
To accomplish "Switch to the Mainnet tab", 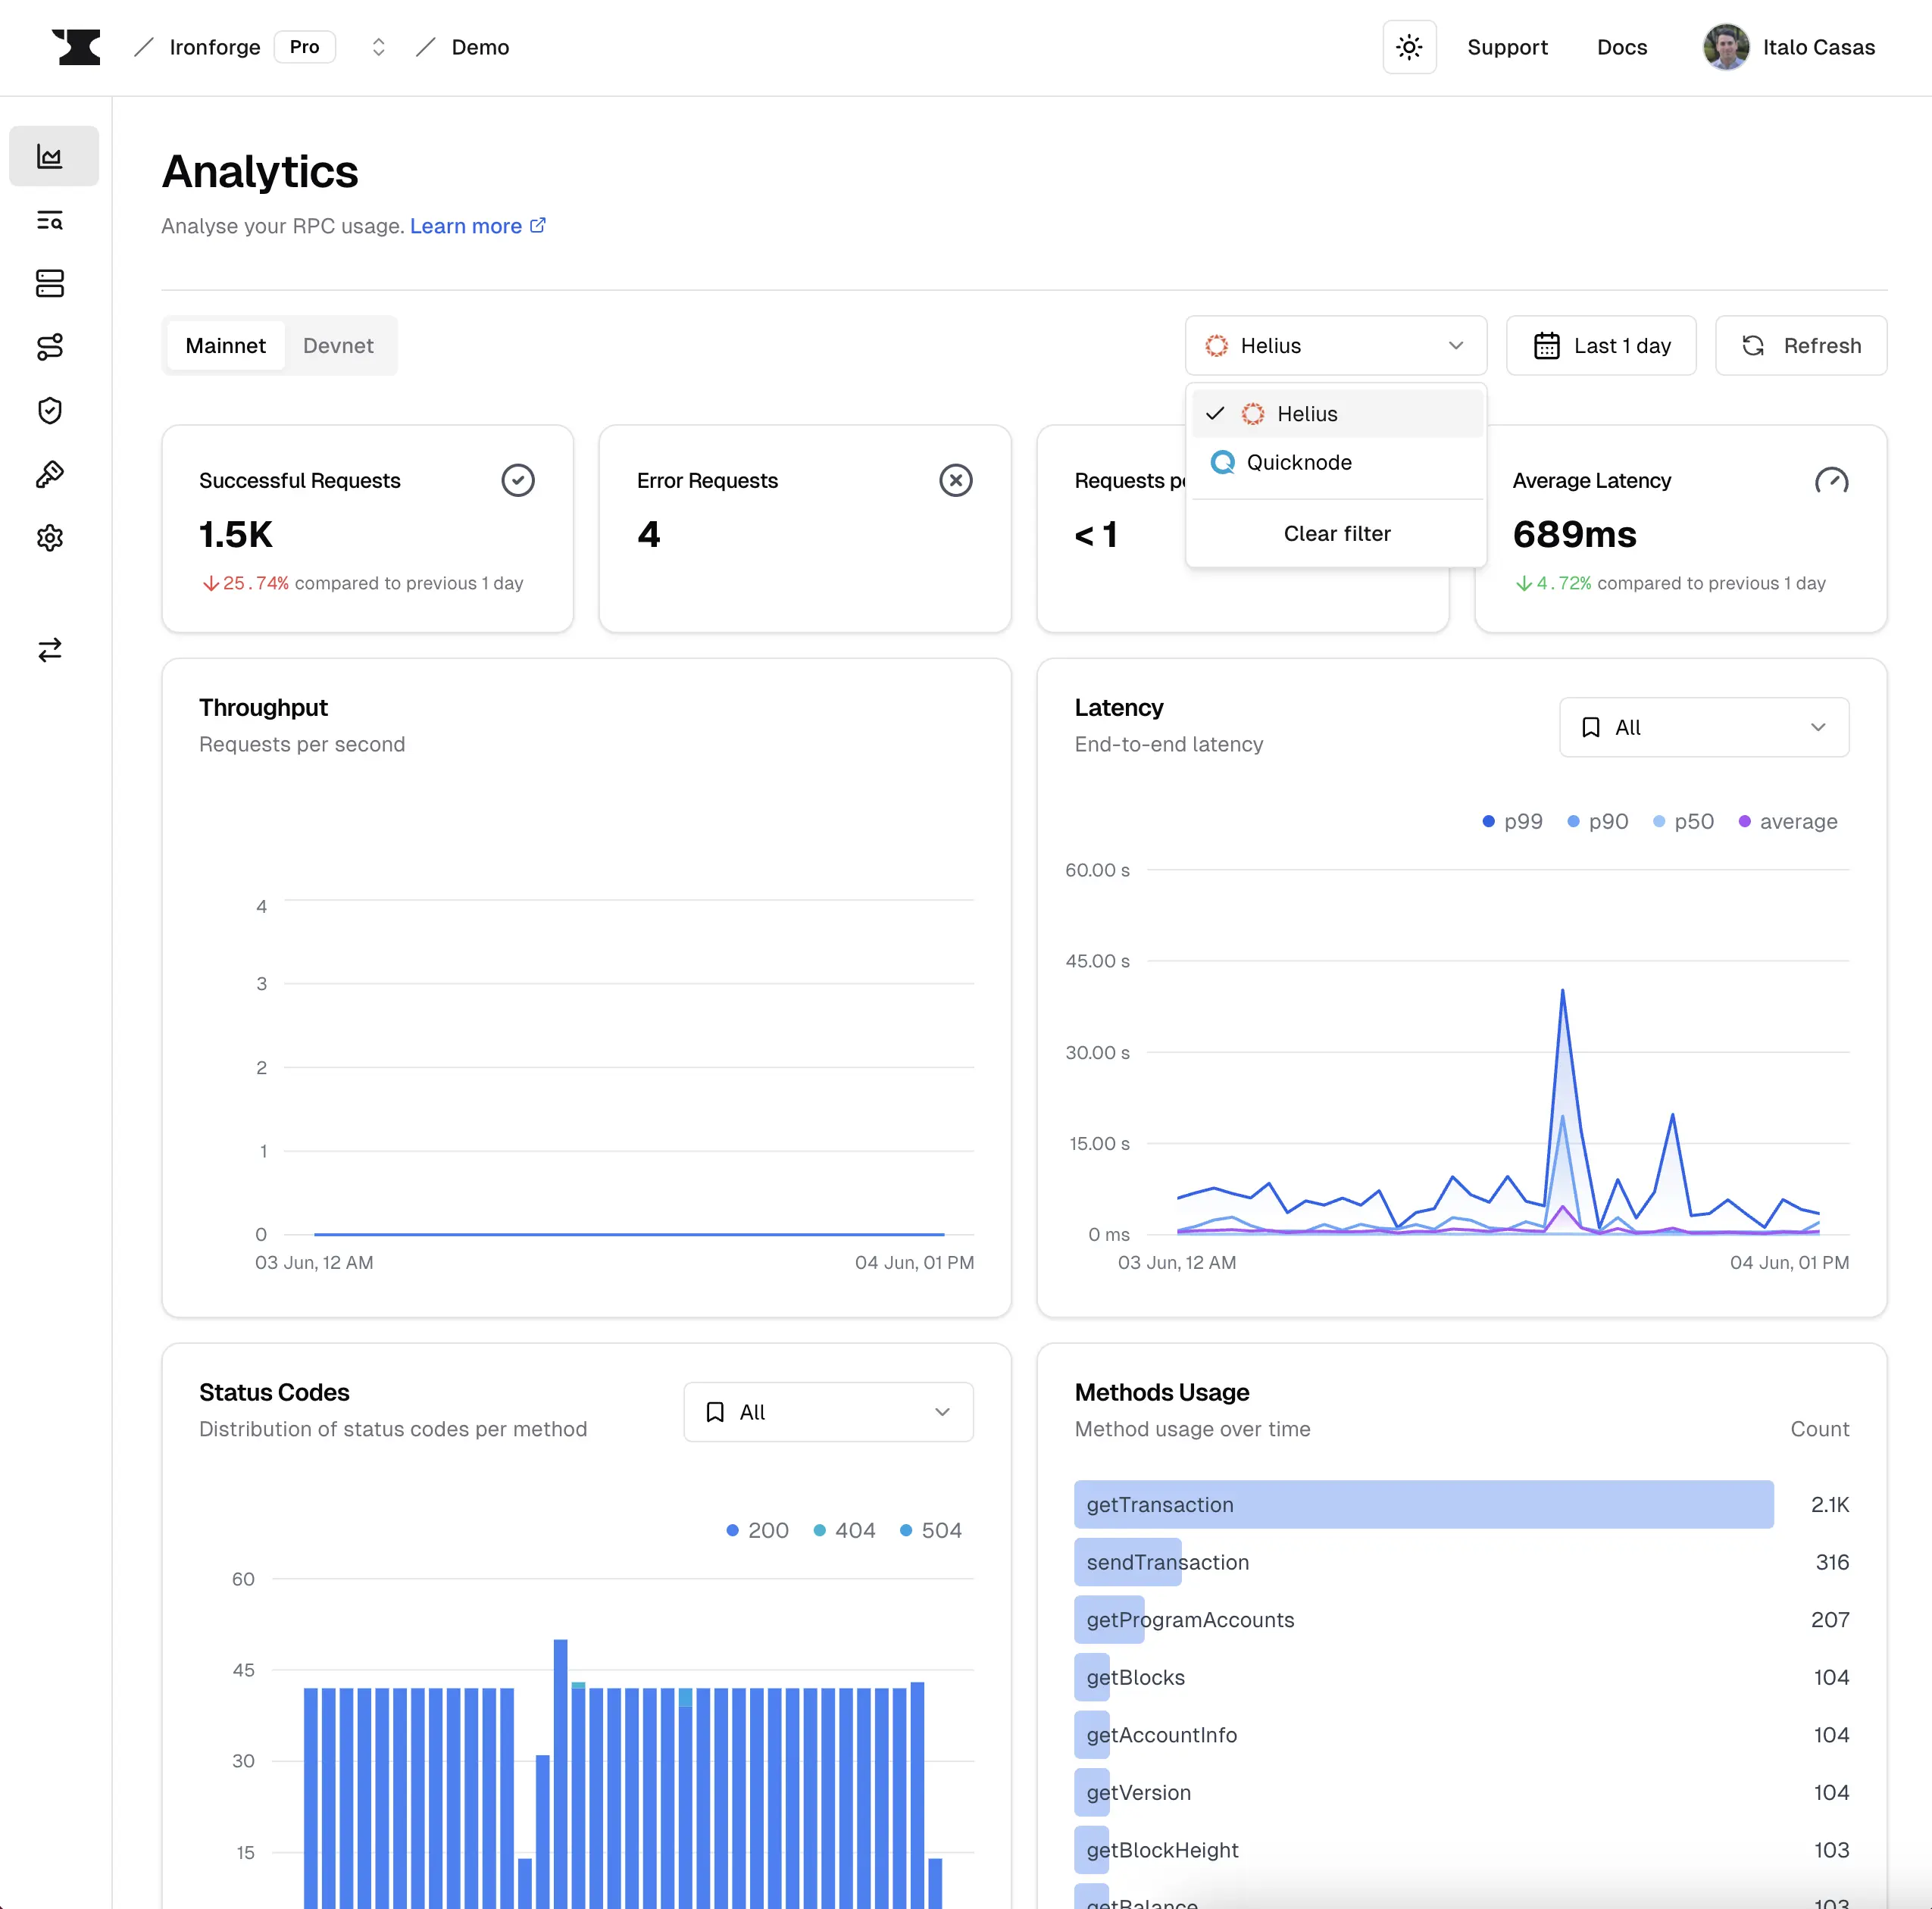I will (x=226, y=345).
